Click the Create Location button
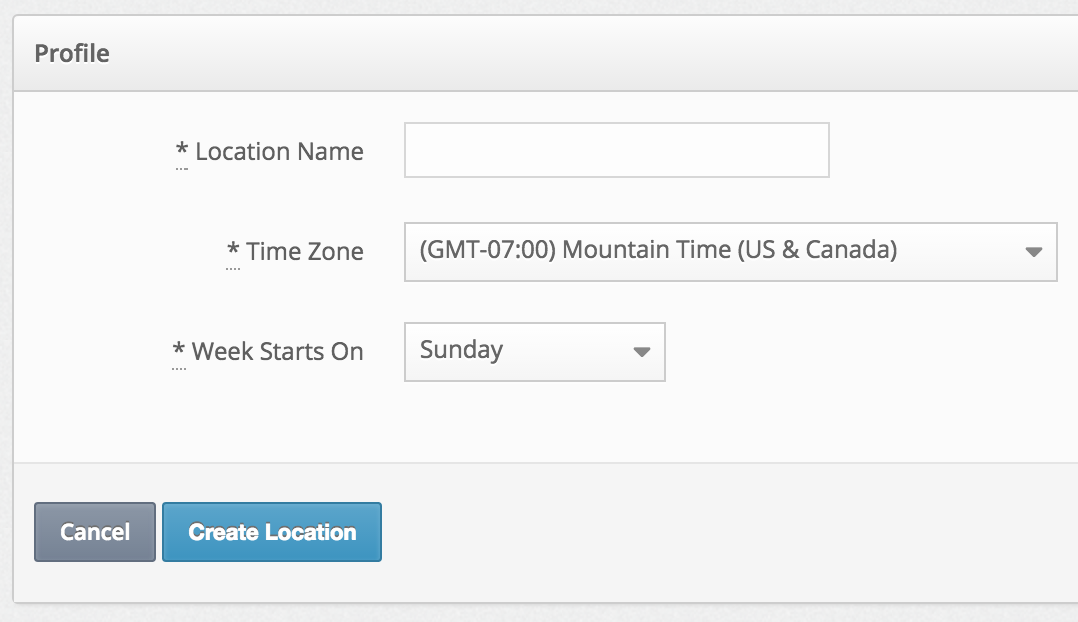This screenshot has height=622, width=1078. pos(272,532)
